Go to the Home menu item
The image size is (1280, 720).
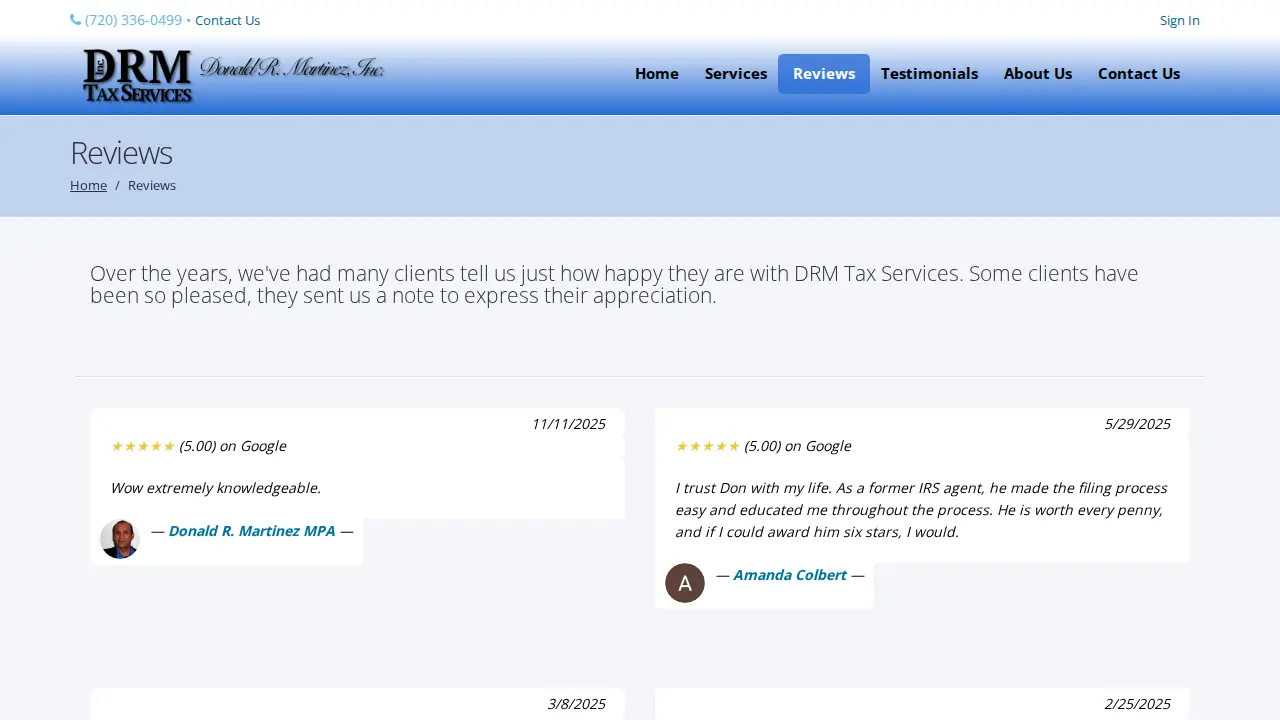[657, 74]
